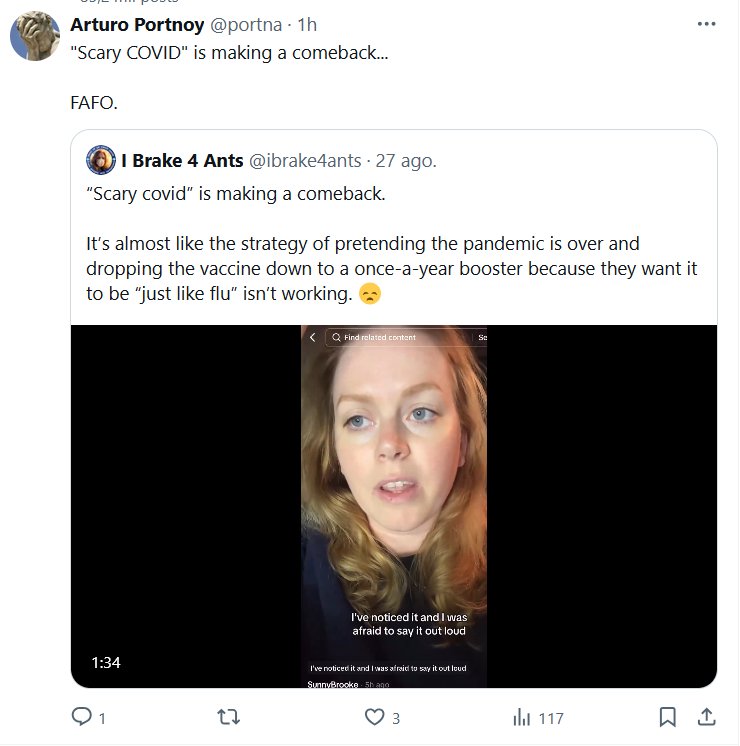
Task: Click the reply speech bubble icon
Action: pyautogui.click(x=81, y=717)
